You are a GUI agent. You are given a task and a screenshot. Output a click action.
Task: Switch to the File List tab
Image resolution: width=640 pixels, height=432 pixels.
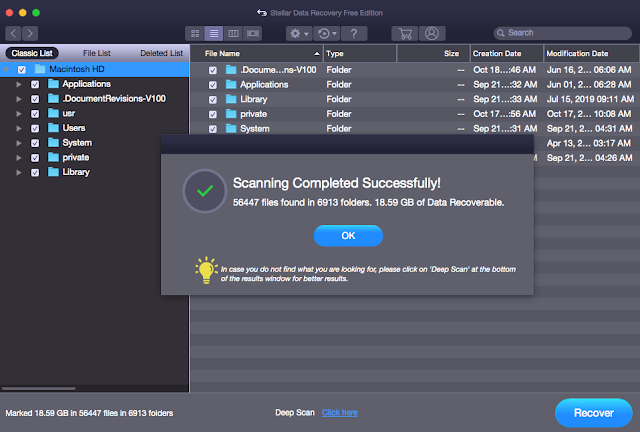click(97, 52)
